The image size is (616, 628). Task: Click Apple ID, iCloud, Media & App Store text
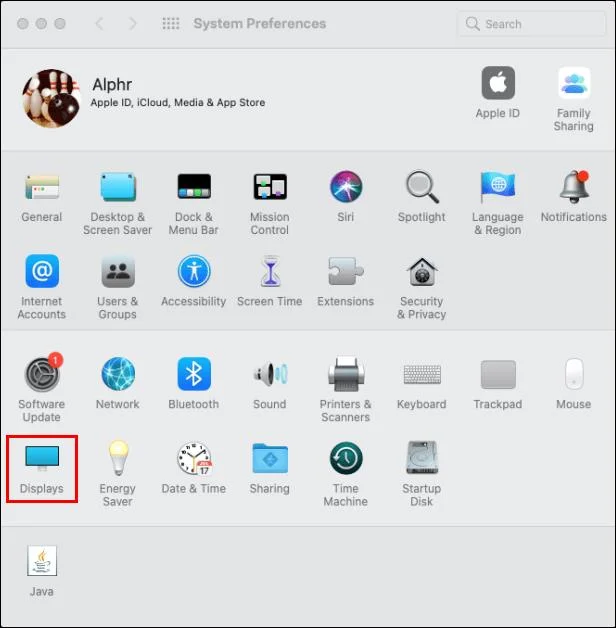tap(178, 103)
